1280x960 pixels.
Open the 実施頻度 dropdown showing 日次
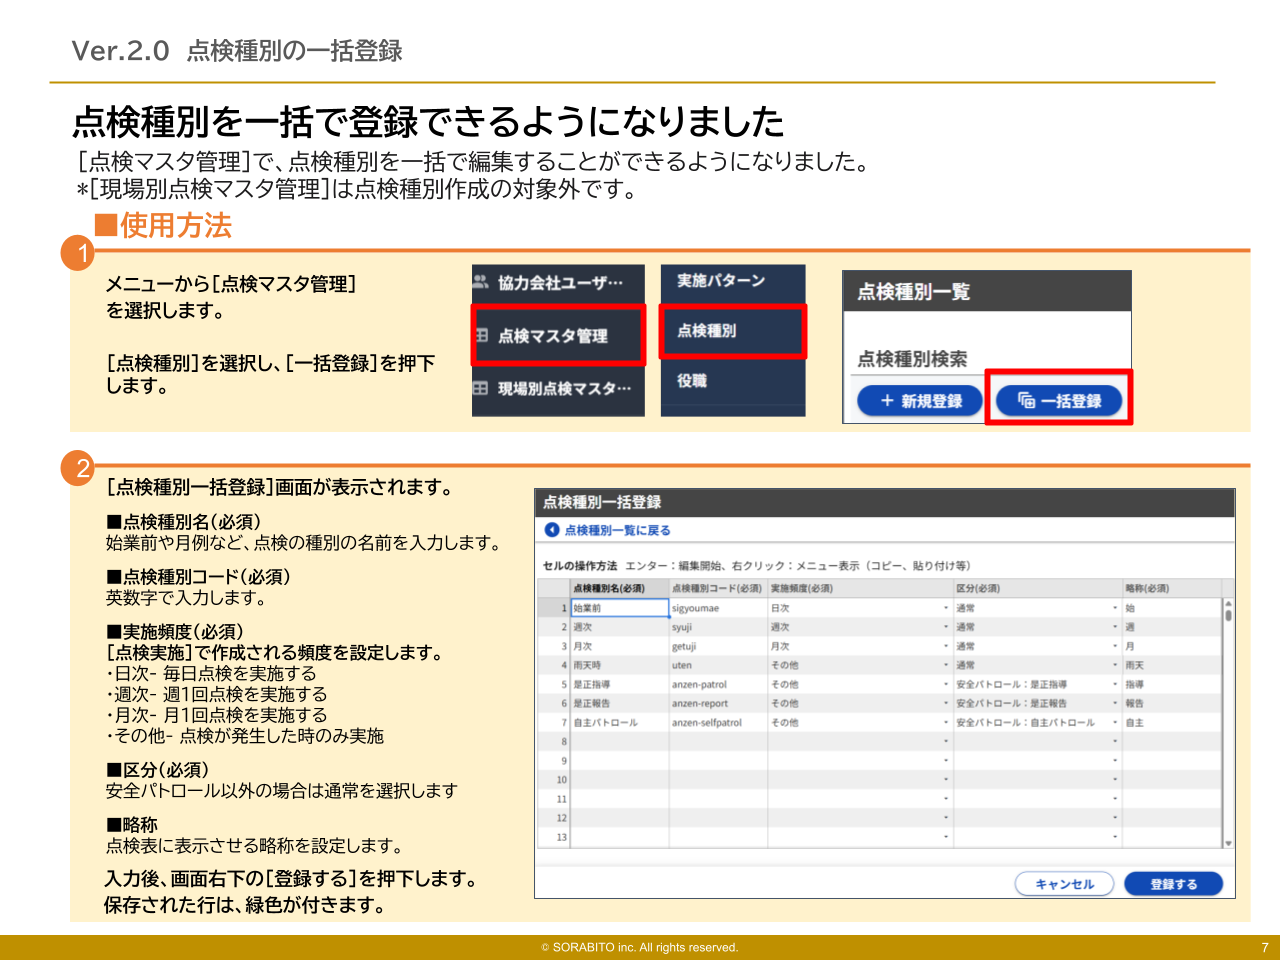click(x=945, y=608)
